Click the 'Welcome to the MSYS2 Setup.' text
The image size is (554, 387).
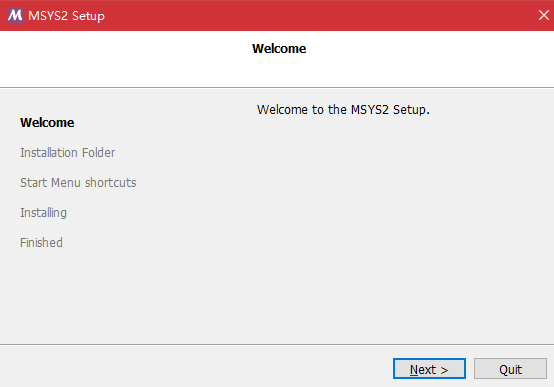(343, 110)
